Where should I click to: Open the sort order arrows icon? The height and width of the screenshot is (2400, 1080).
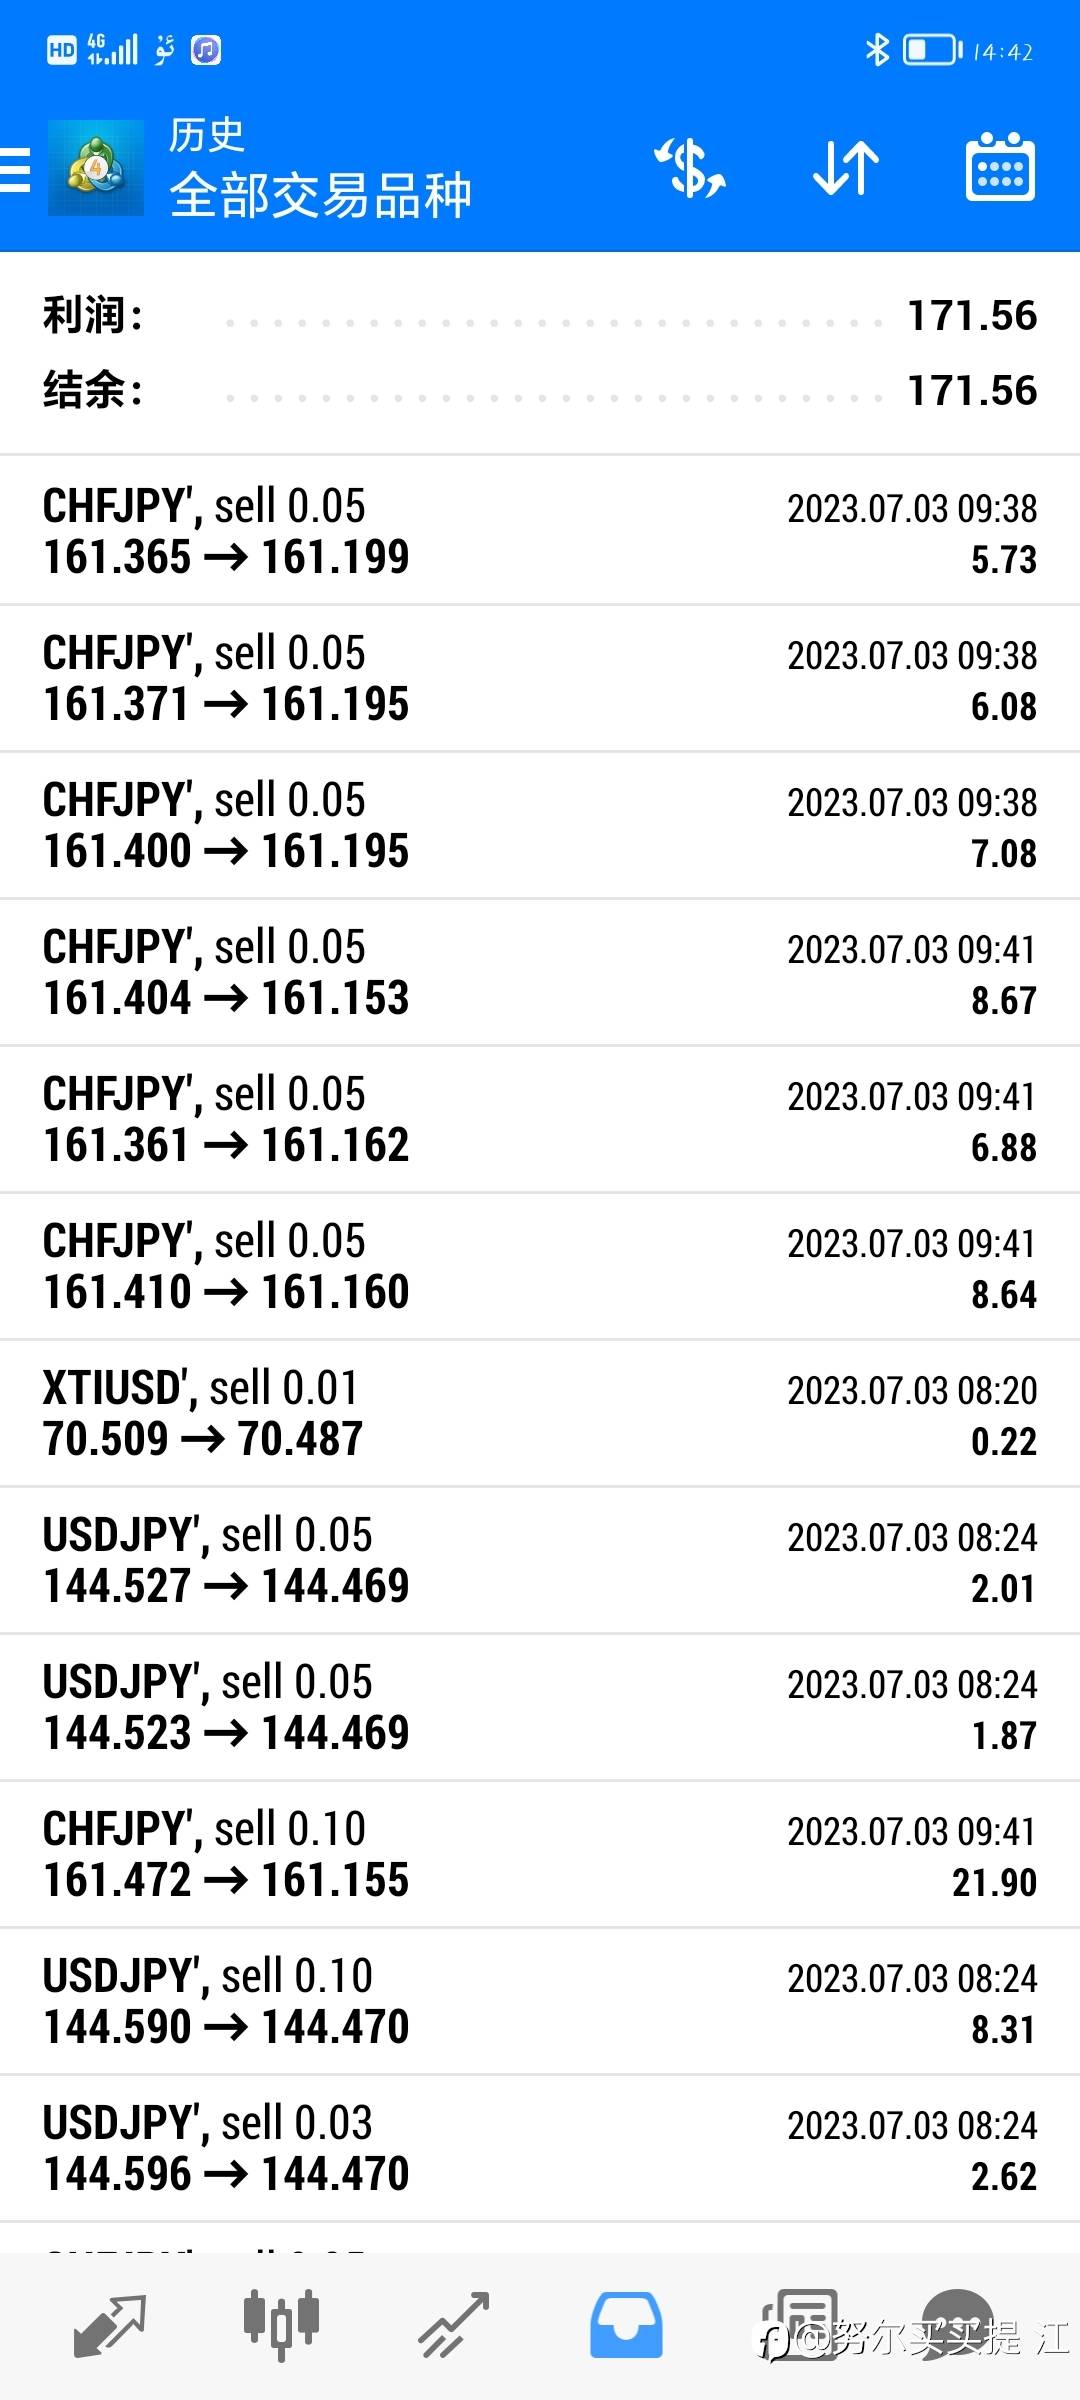pos(846,168)
